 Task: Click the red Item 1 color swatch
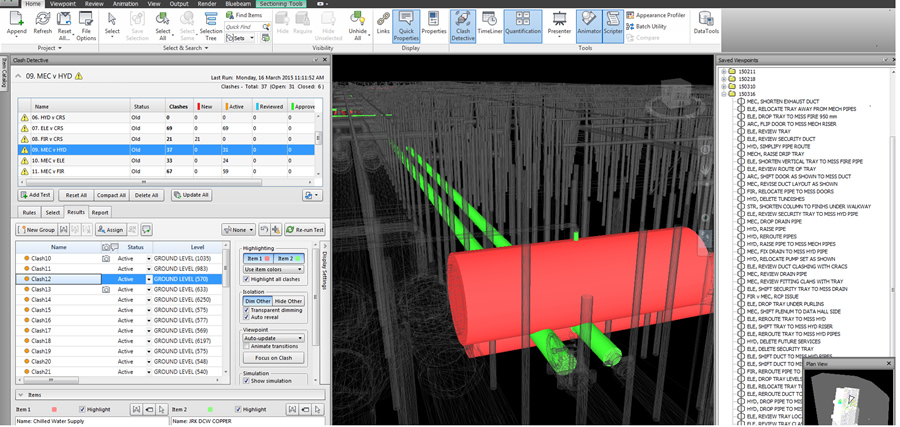(x=267, y=258)
